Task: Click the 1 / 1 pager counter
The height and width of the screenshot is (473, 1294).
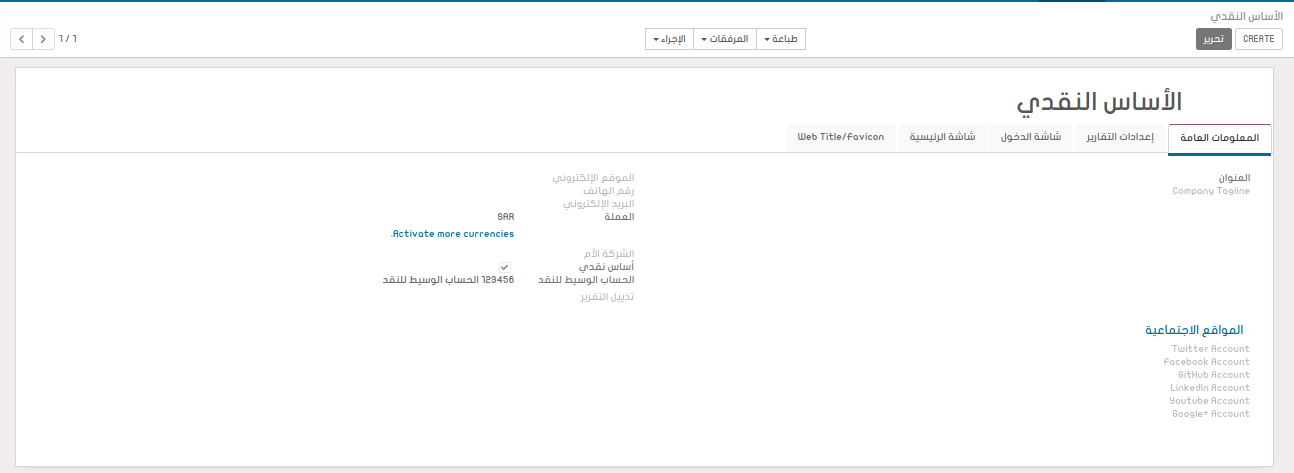Action: [68, 39]
